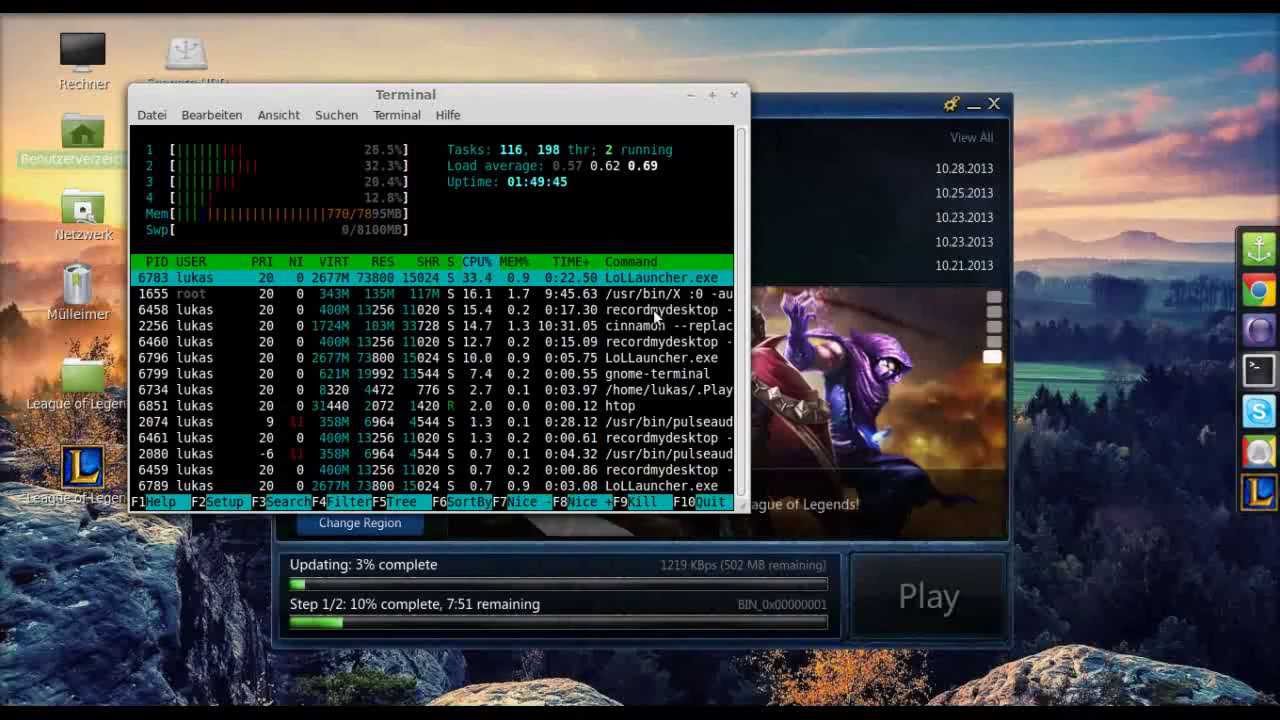Click F3 Search in htop

[281, 502]
